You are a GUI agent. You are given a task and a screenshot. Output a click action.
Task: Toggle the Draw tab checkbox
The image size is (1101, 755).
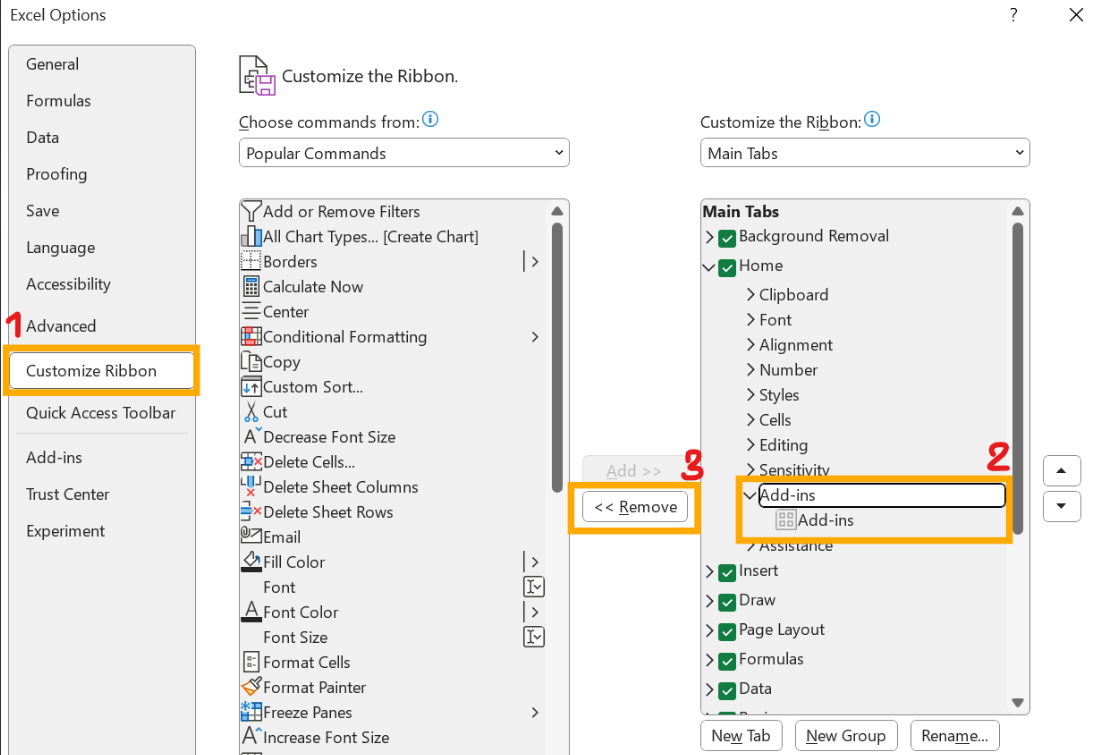tap(727, 601)
